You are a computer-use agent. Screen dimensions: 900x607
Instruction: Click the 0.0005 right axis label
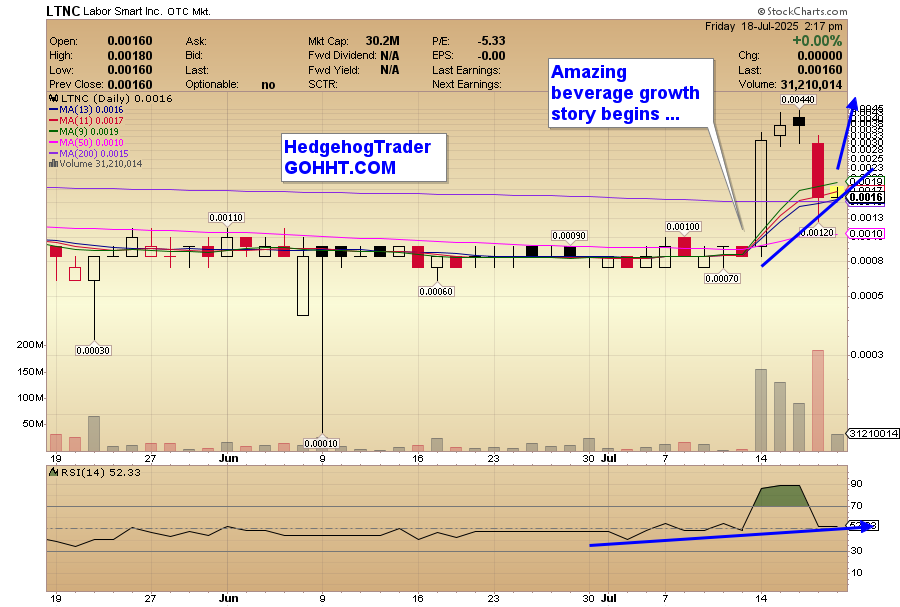867,295
